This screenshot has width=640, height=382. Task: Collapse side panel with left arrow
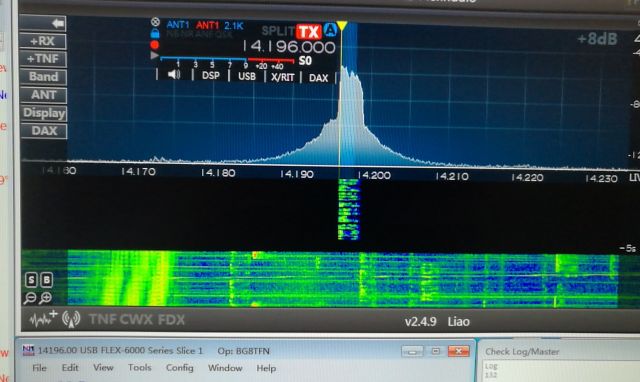(x=43, y=23)
